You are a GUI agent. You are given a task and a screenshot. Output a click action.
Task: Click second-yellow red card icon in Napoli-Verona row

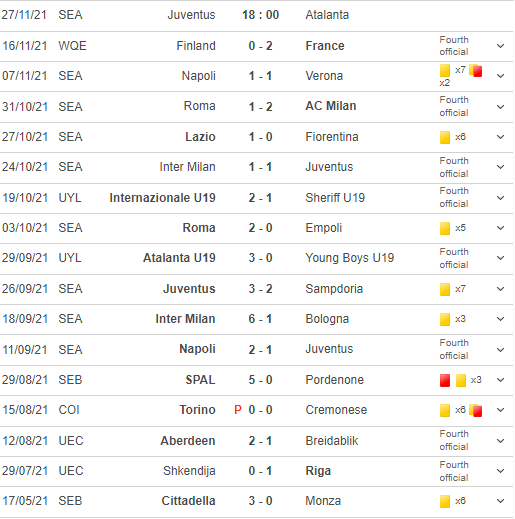pos(476,70)
